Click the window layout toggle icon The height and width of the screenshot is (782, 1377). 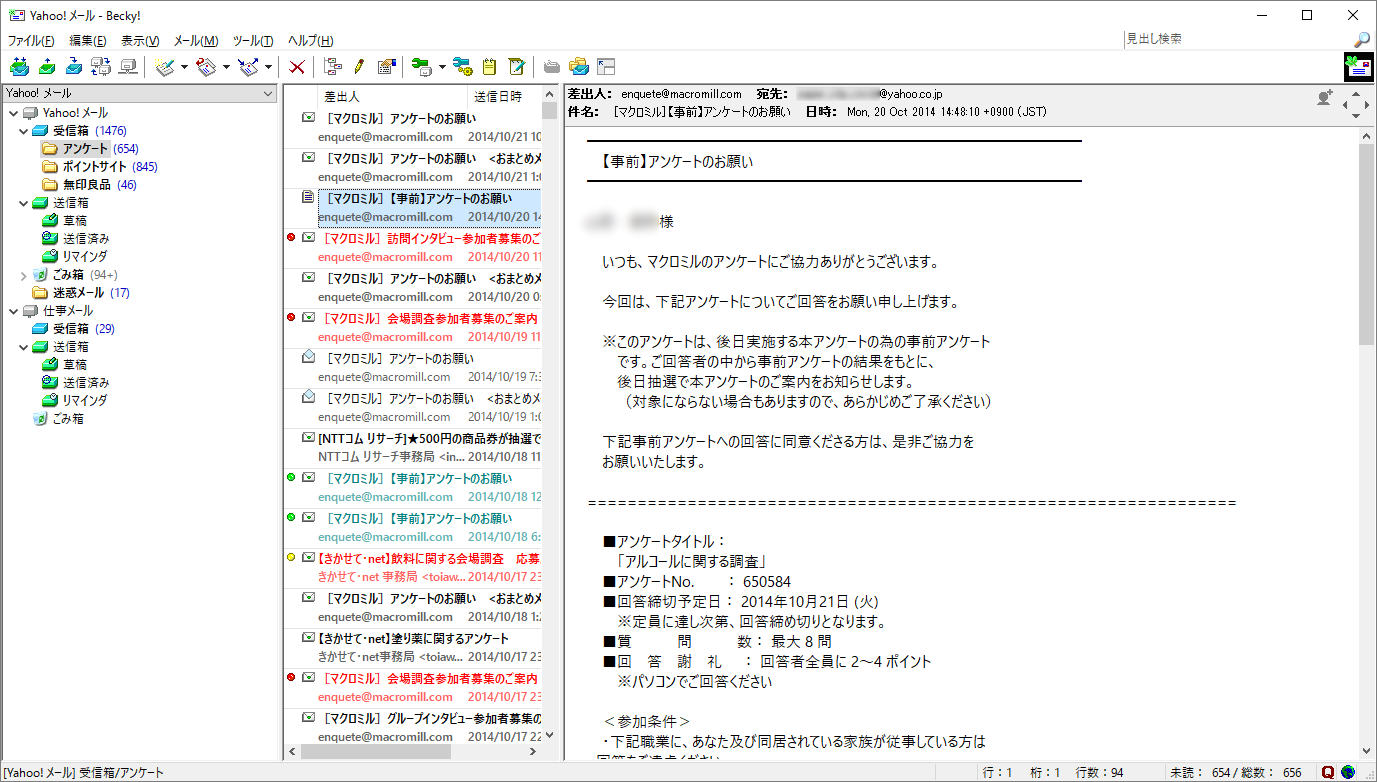[x=606, y=67]
